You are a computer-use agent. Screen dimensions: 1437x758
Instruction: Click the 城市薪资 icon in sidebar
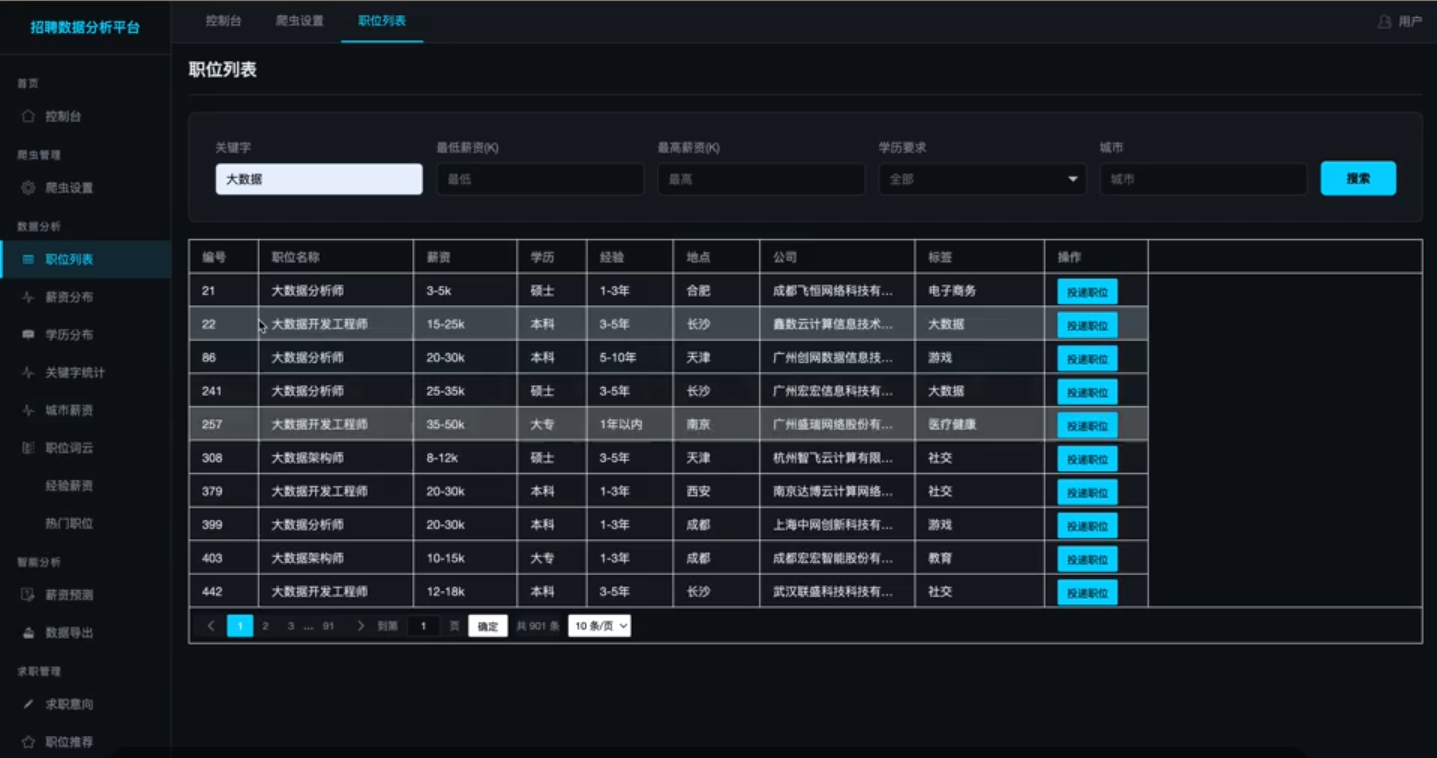[x=28, y=410]
